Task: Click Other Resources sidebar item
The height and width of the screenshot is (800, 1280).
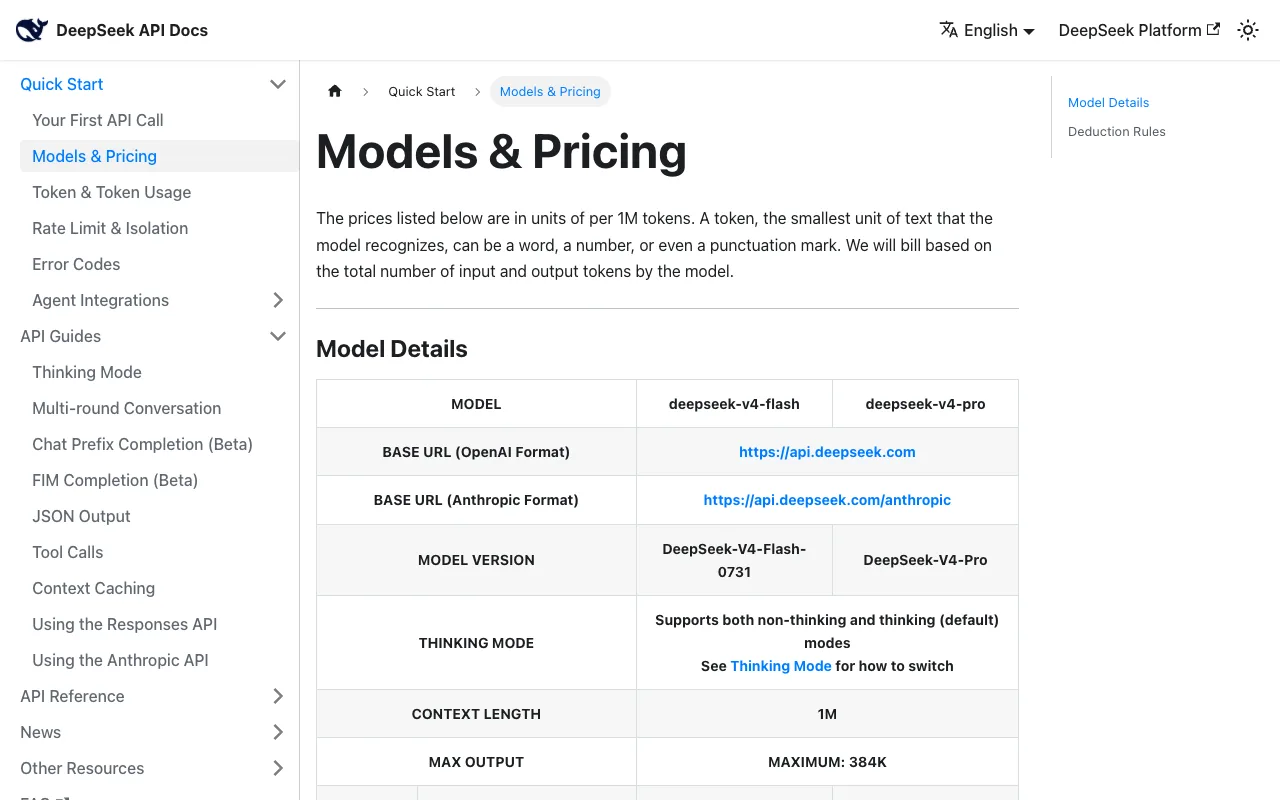Action: [82, 768]
